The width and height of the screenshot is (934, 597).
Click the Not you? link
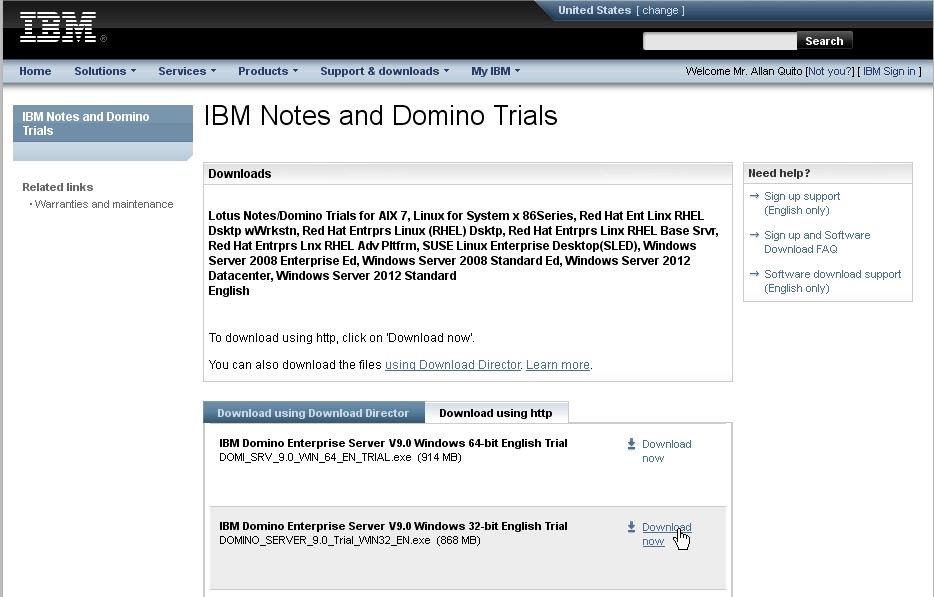(830, 71)
